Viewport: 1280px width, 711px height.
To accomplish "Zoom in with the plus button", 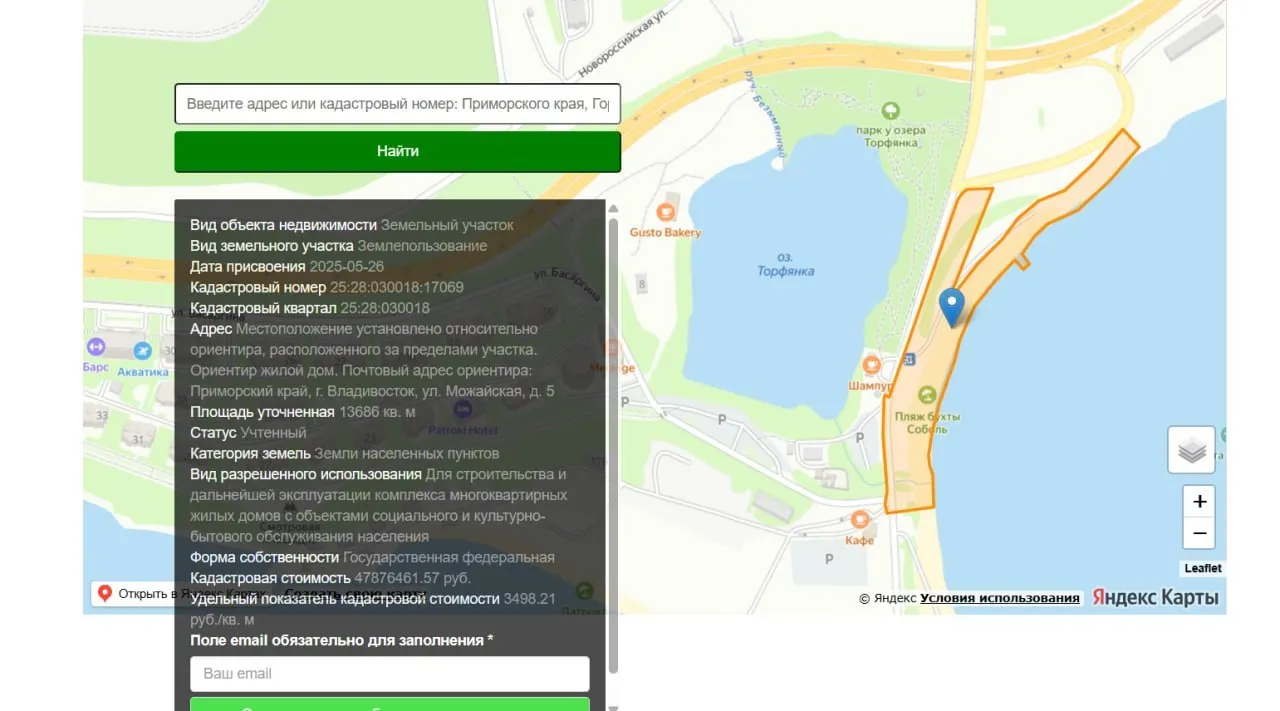I will coord(1199,501).
